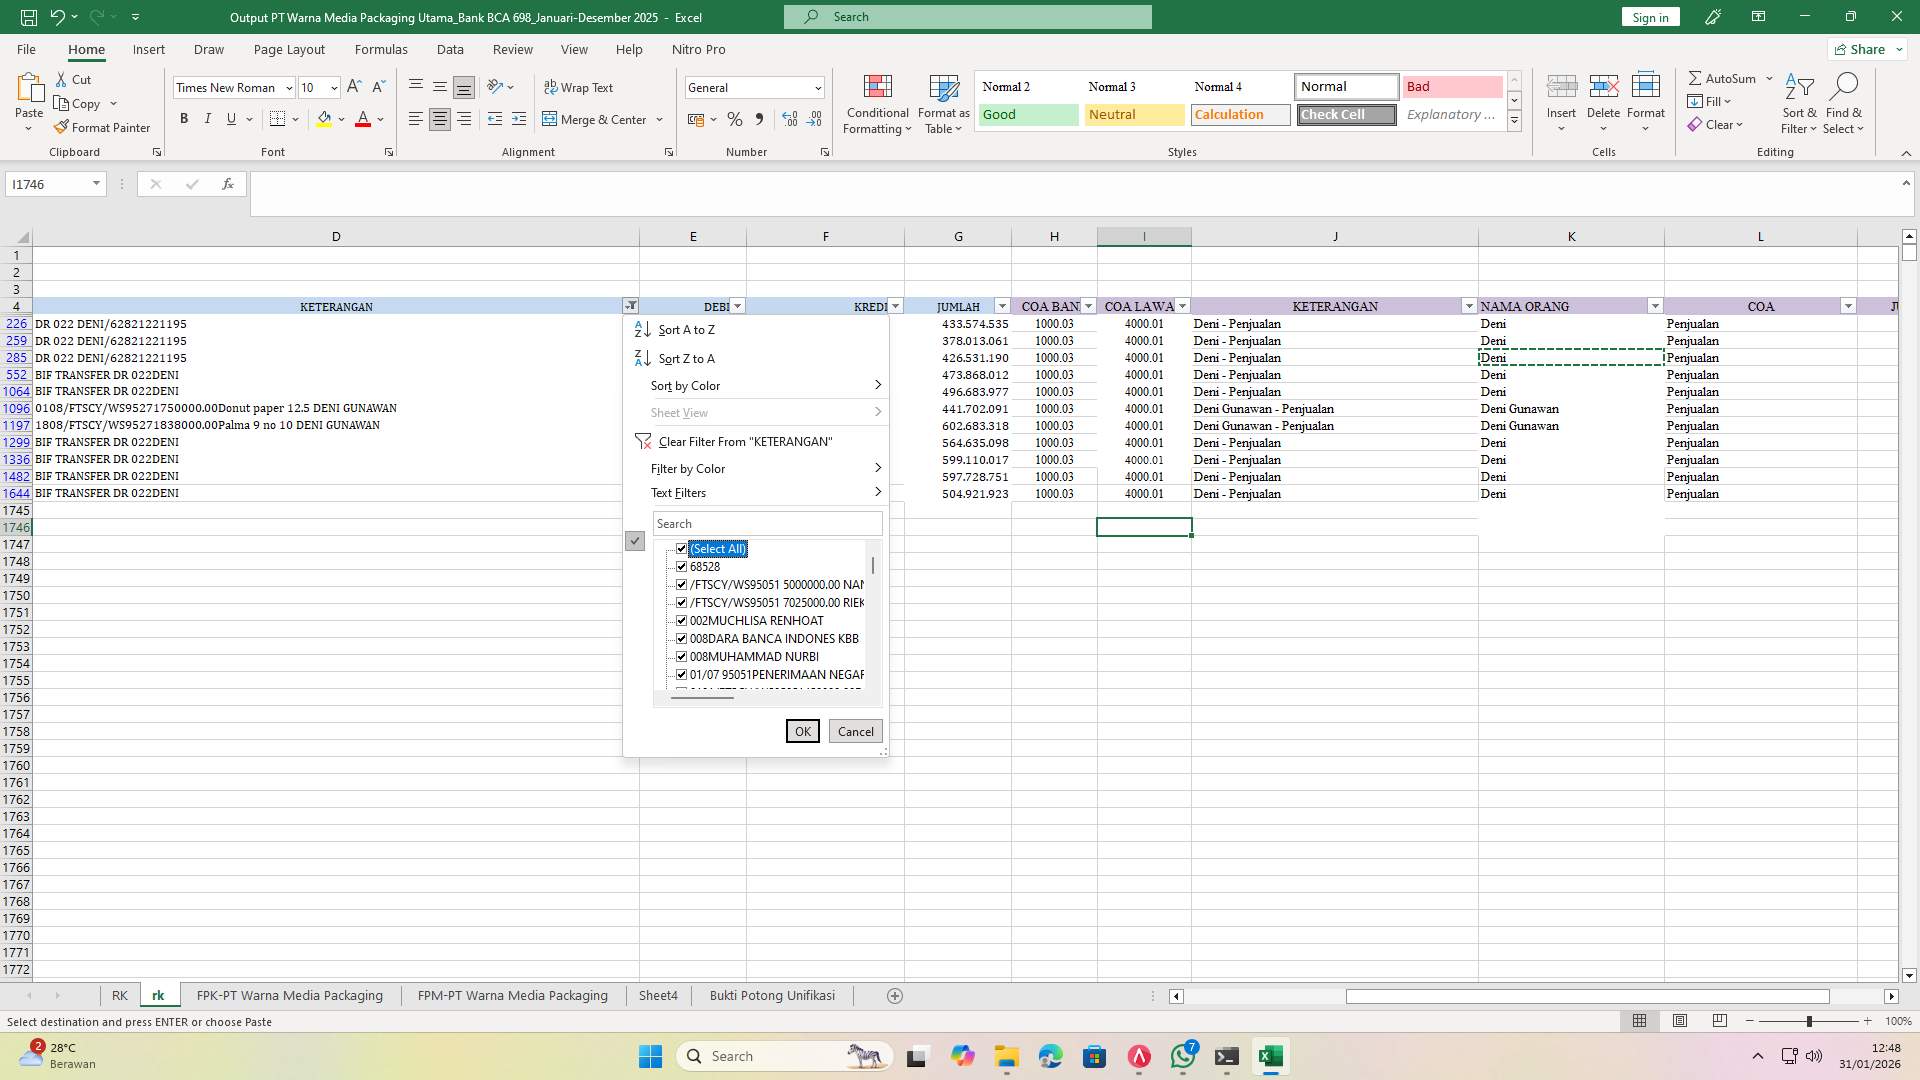The image size is (1920, 1080).
Task: Uncheck the 68528 filter item
Action: [681, 567]
